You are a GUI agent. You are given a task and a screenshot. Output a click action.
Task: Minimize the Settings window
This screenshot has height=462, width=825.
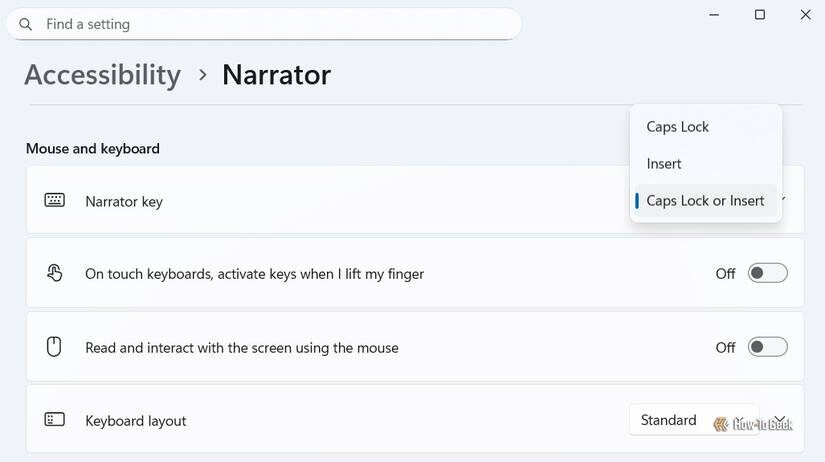point(714,14)
